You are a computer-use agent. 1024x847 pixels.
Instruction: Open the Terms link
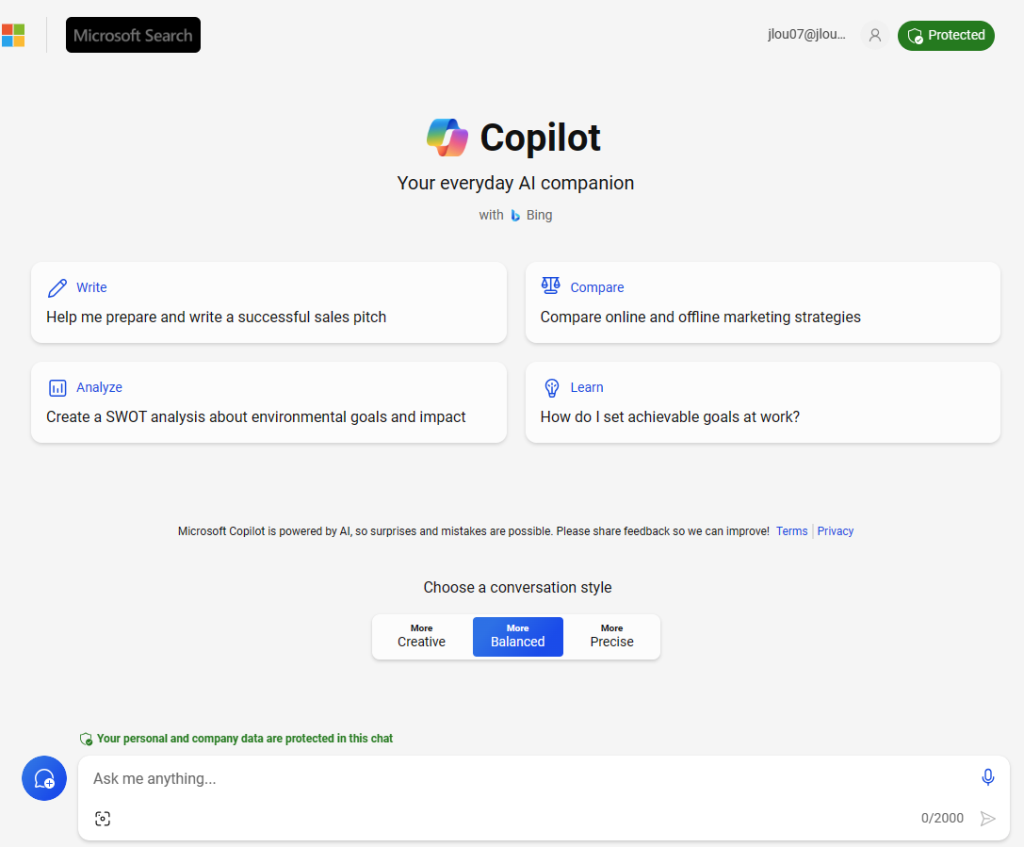click(792, 531)
